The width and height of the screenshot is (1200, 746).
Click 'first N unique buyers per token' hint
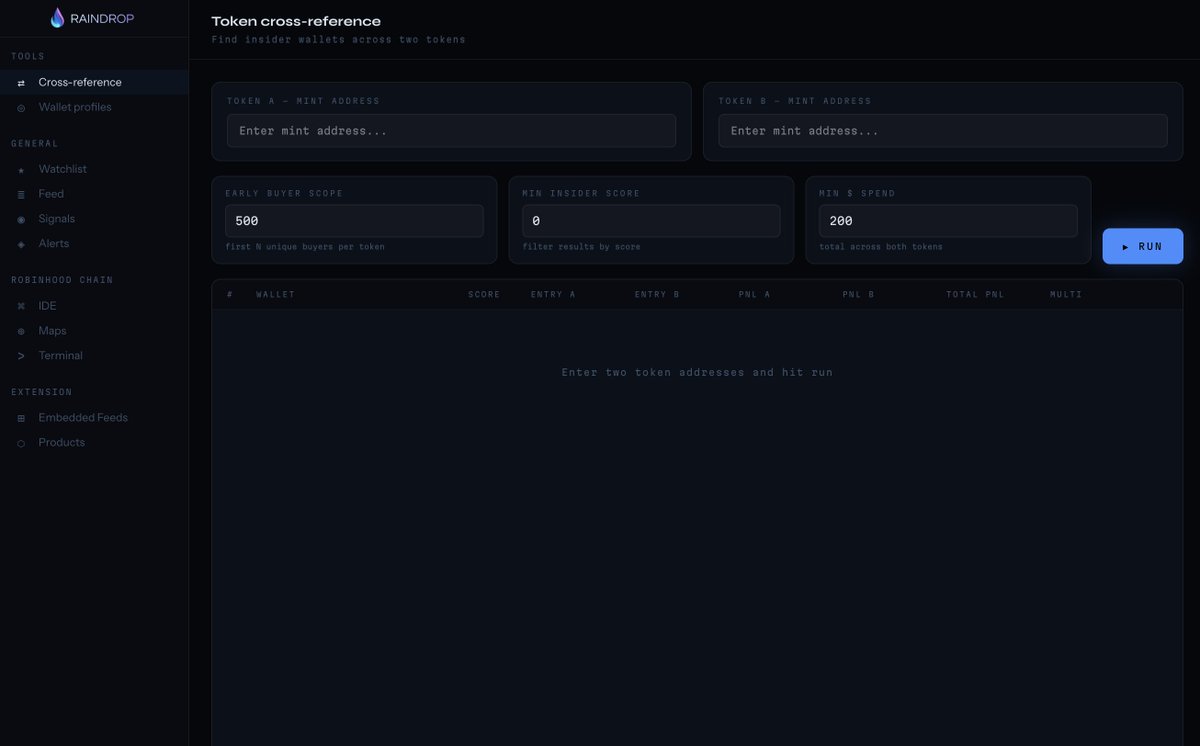tap(307, 246)
